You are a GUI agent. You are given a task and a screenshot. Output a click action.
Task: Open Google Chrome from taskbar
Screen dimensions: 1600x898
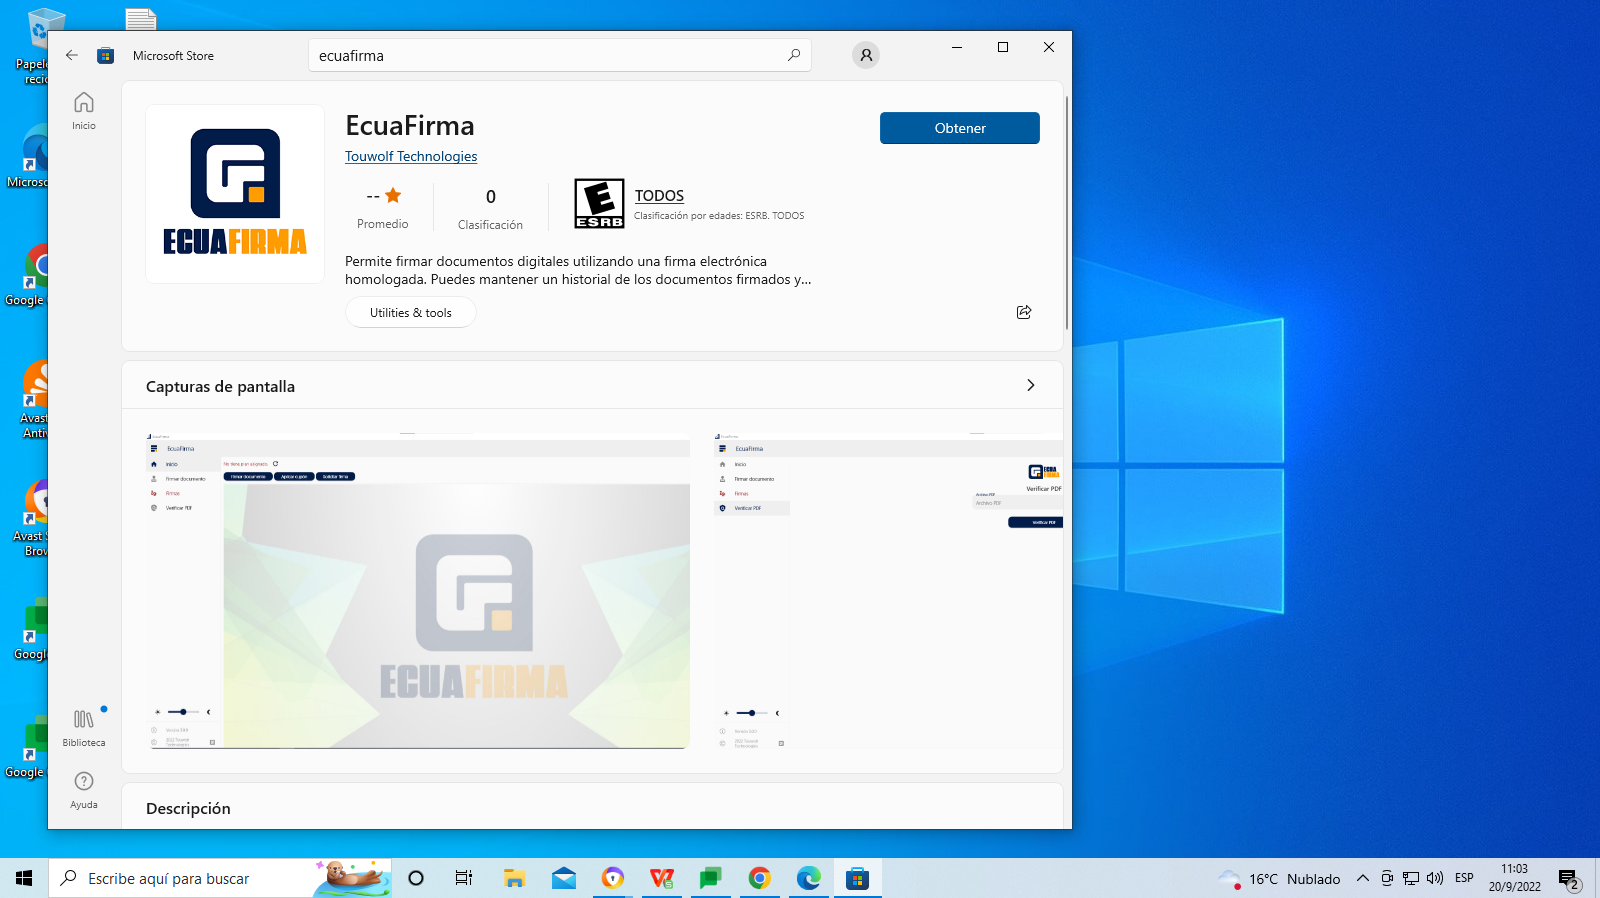(x=760, y=878)
